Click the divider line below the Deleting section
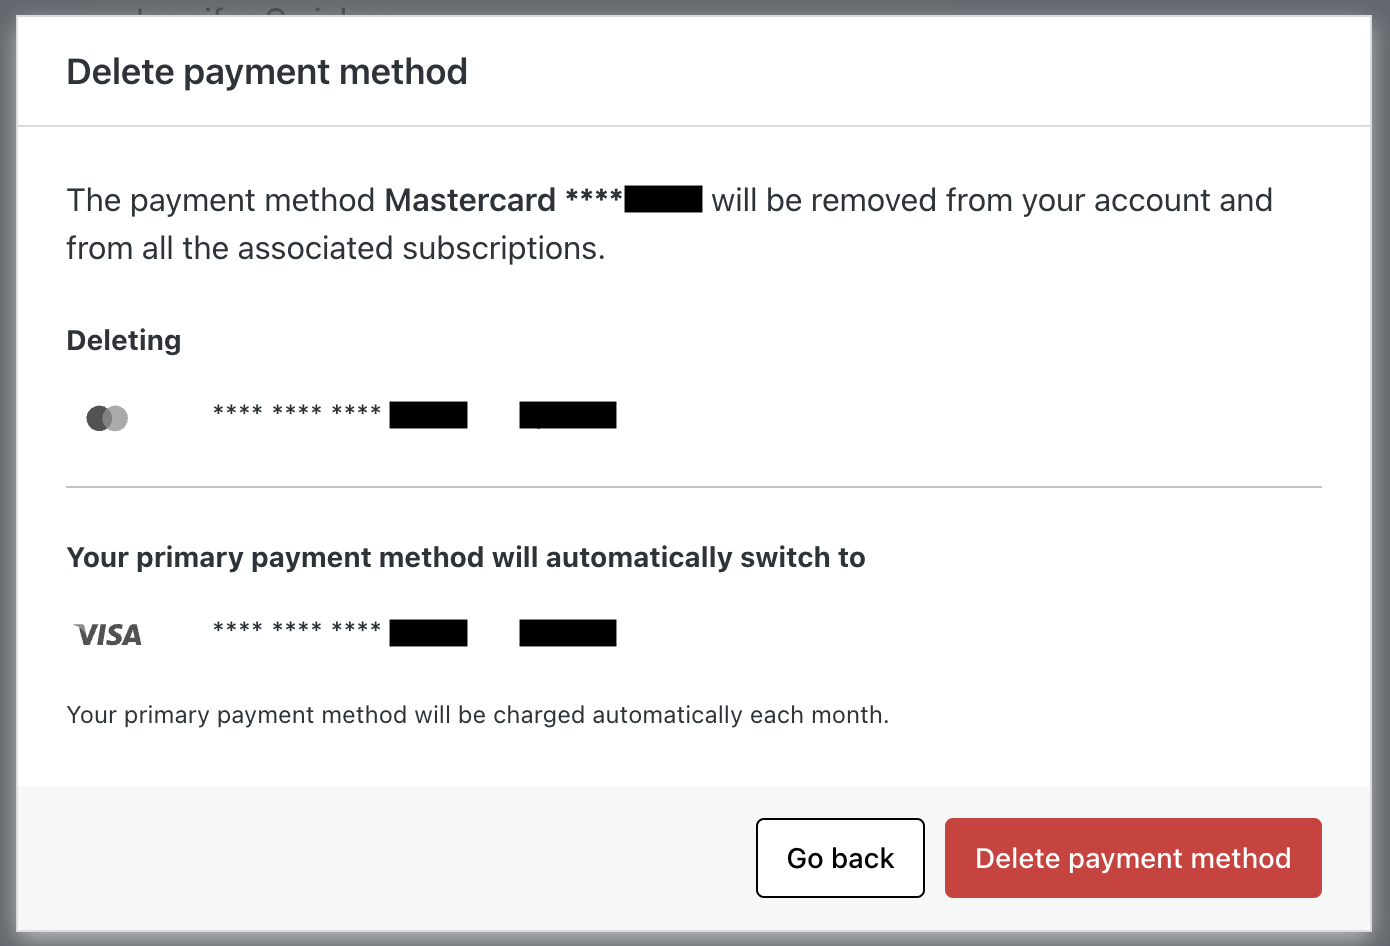This screenshot has height=946, width=1390. click(x=694, y=487)
